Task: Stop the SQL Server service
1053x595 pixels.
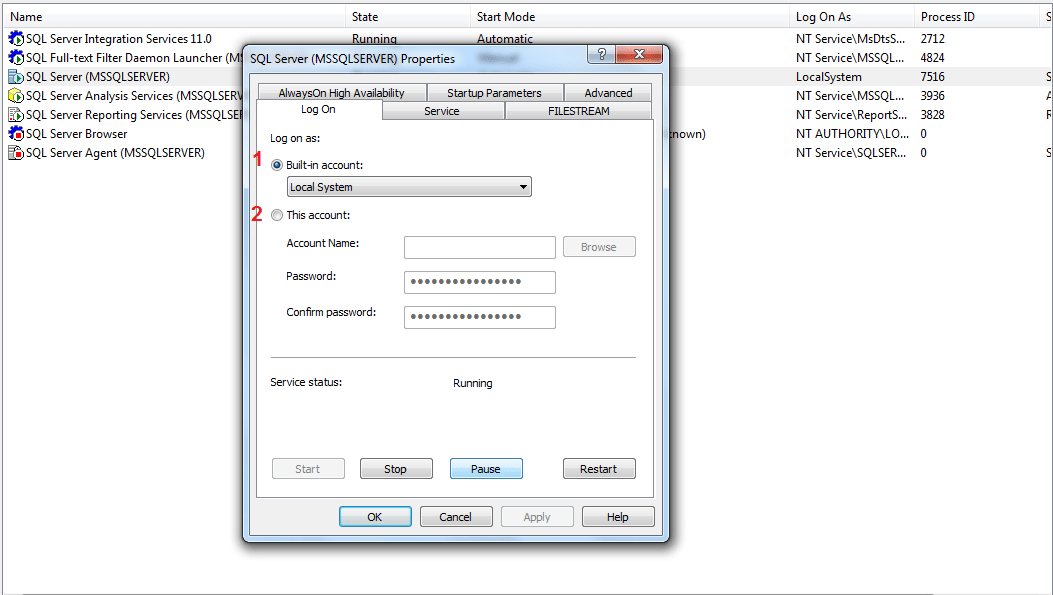Action: pos(396,469)
